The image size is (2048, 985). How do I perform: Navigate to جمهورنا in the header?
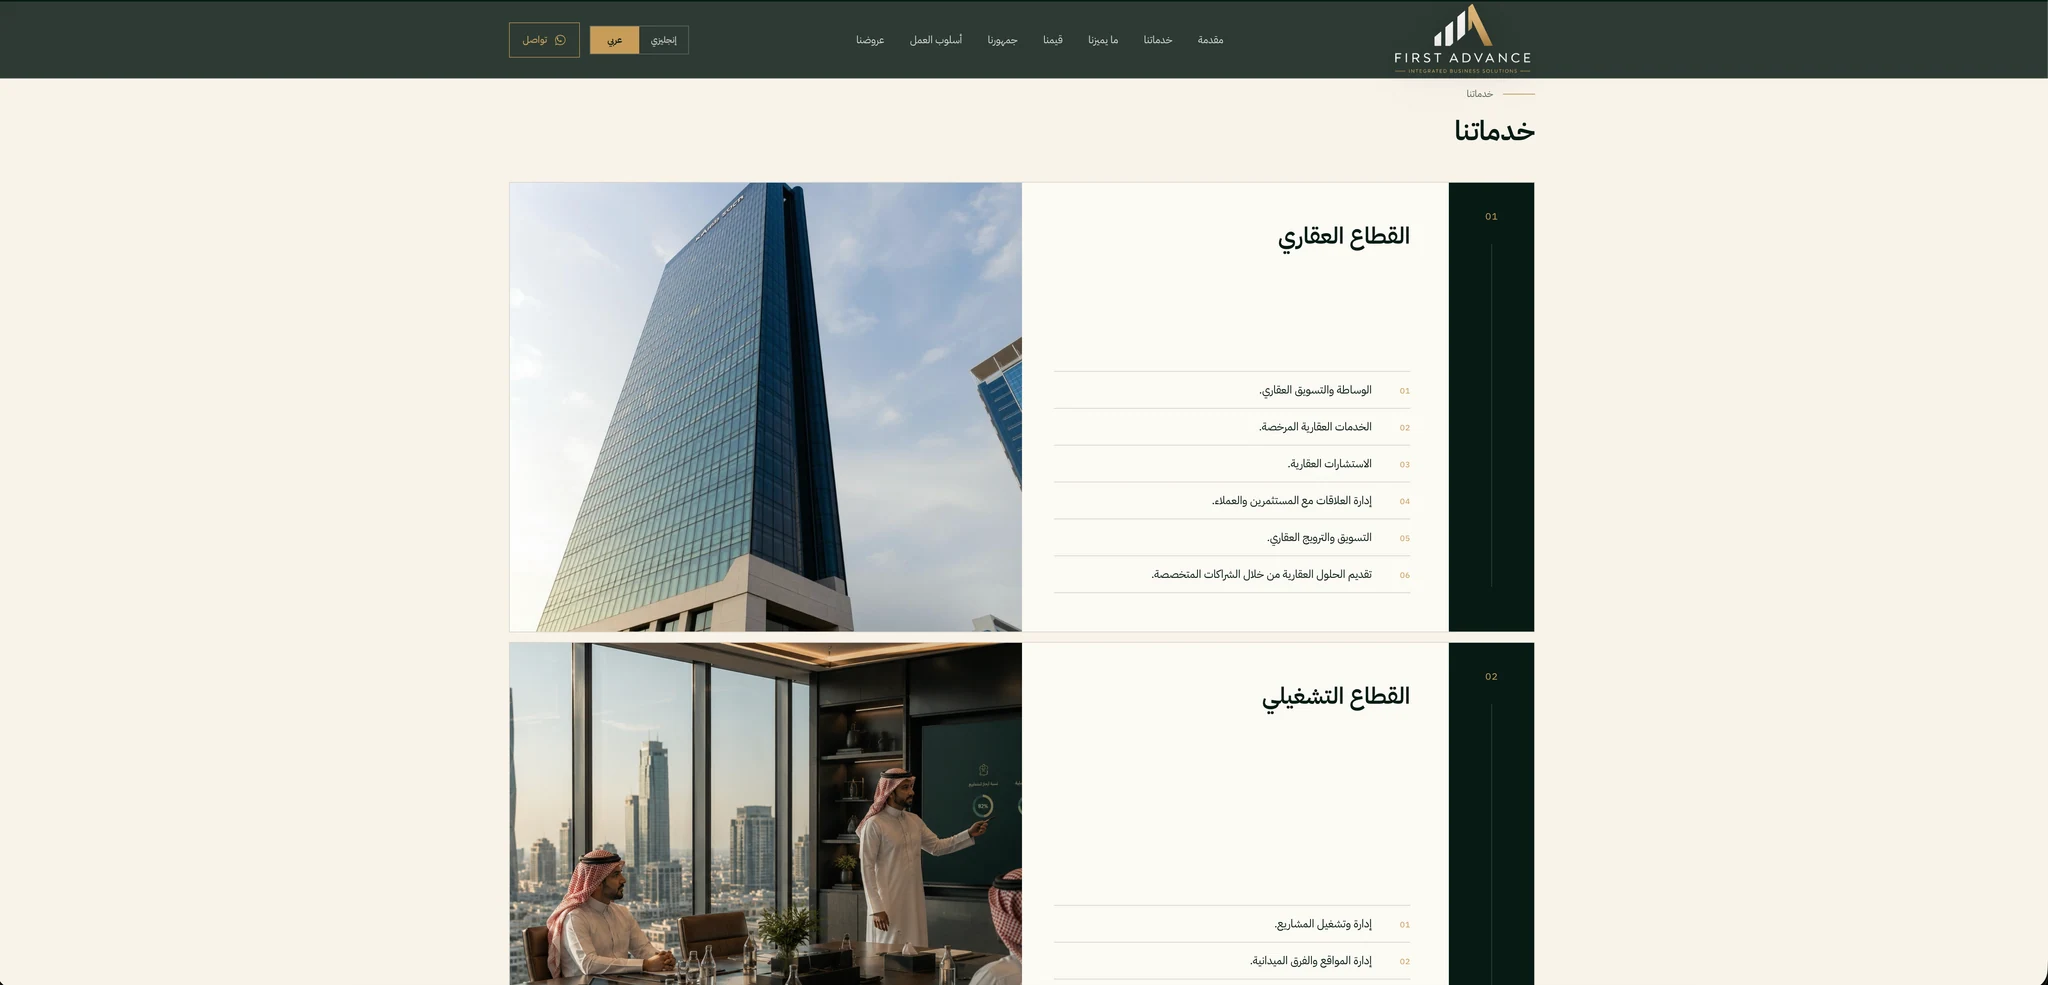[1002, 40]
